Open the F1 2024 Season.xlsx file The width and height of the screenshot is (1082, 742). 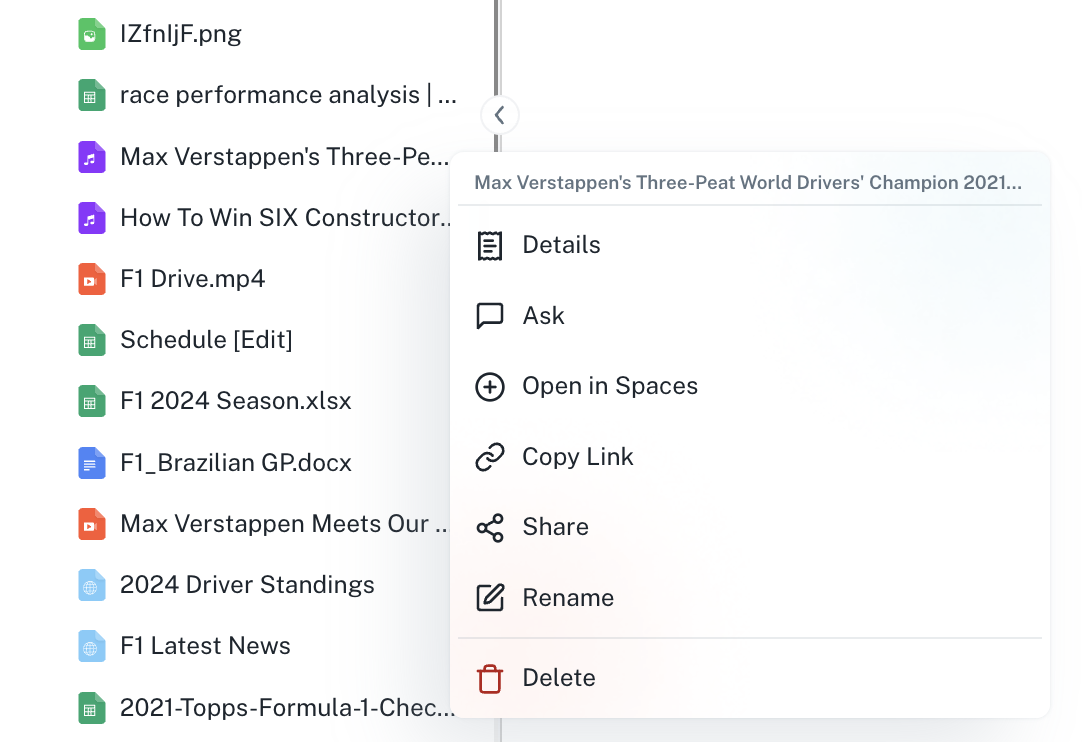tap(235, 401)
